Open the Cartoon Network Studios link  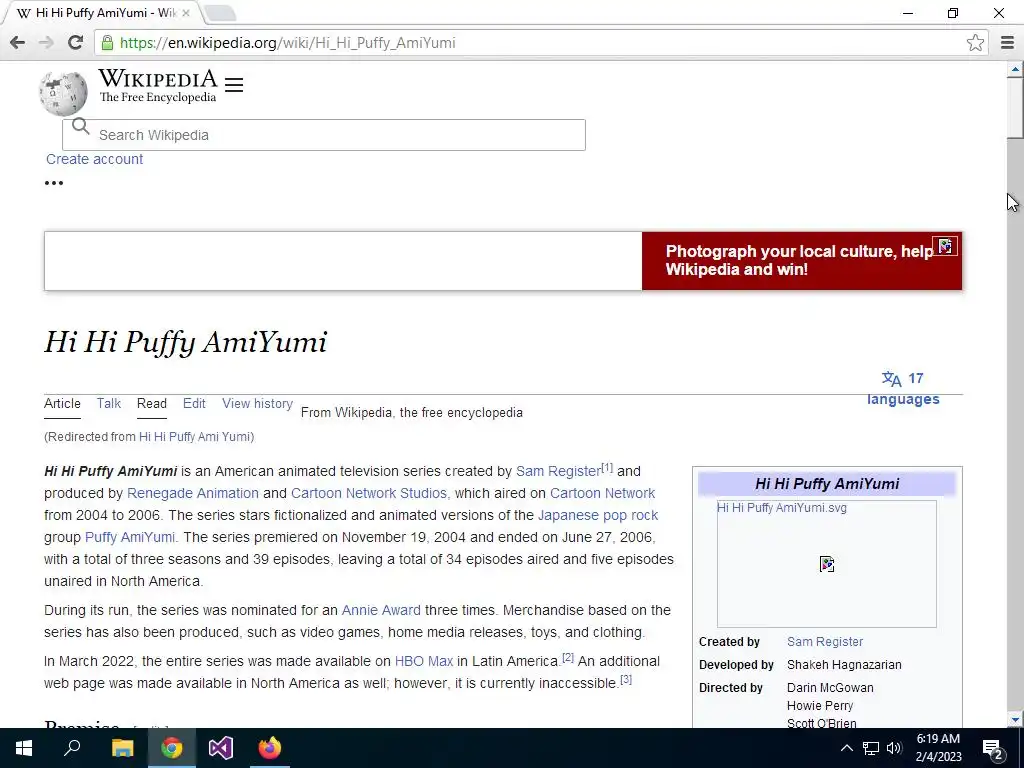pyautogui.click(x=370, y=493)
